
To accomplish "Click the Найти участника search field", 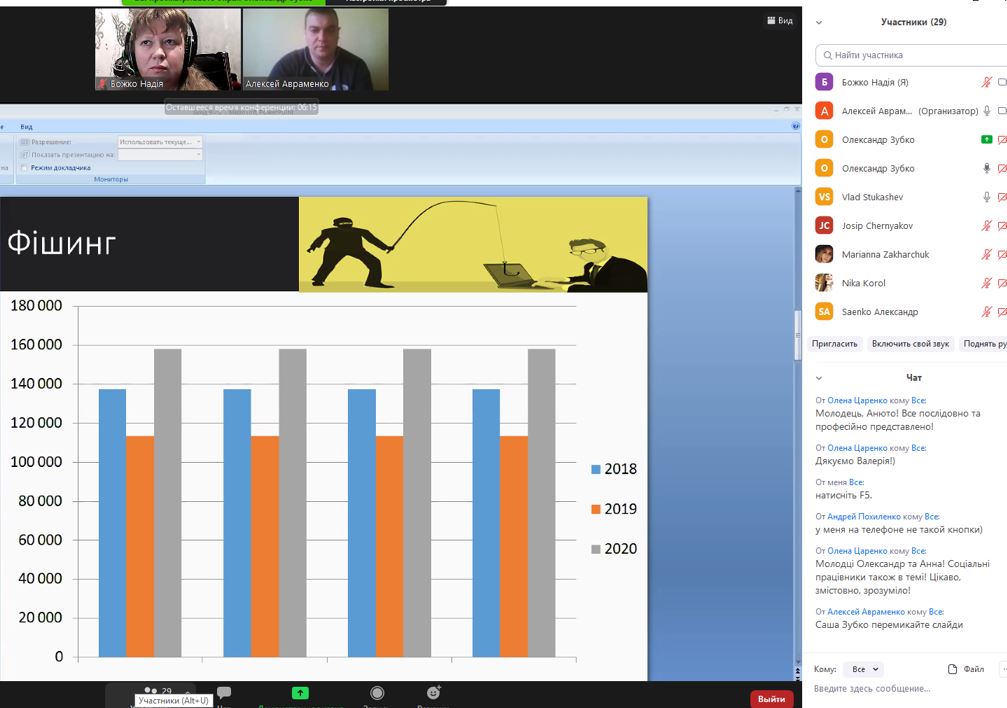I will tap(910, 55).
